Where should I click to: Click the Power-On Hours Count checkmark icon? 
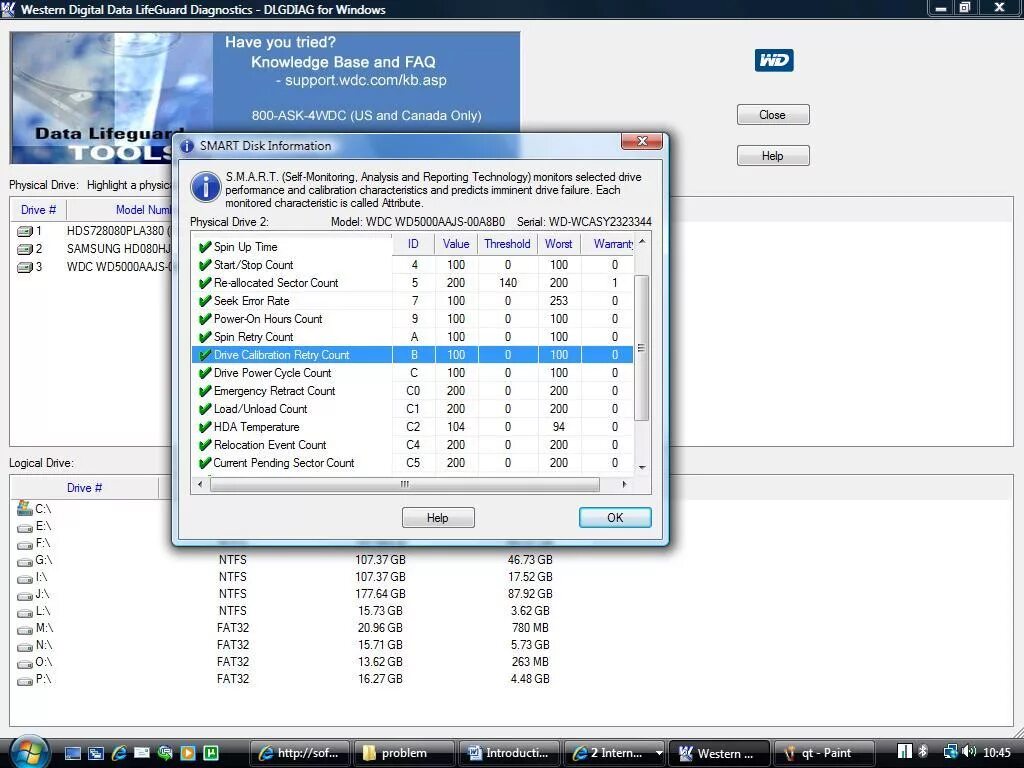click(x=205, y=319)
